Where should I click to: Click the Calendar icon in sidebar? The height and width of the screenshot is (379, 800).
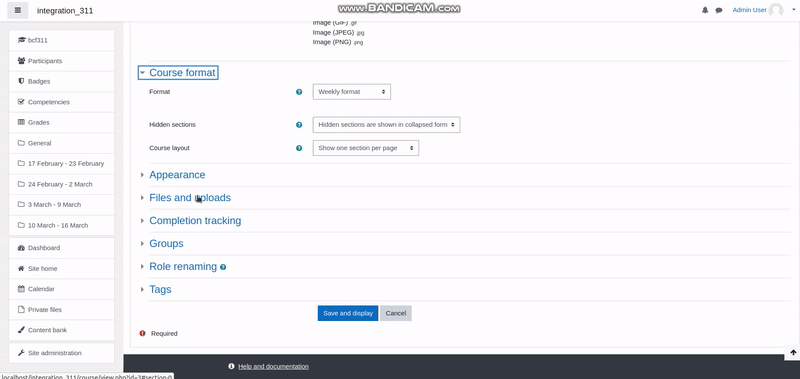tap(21, 289)
